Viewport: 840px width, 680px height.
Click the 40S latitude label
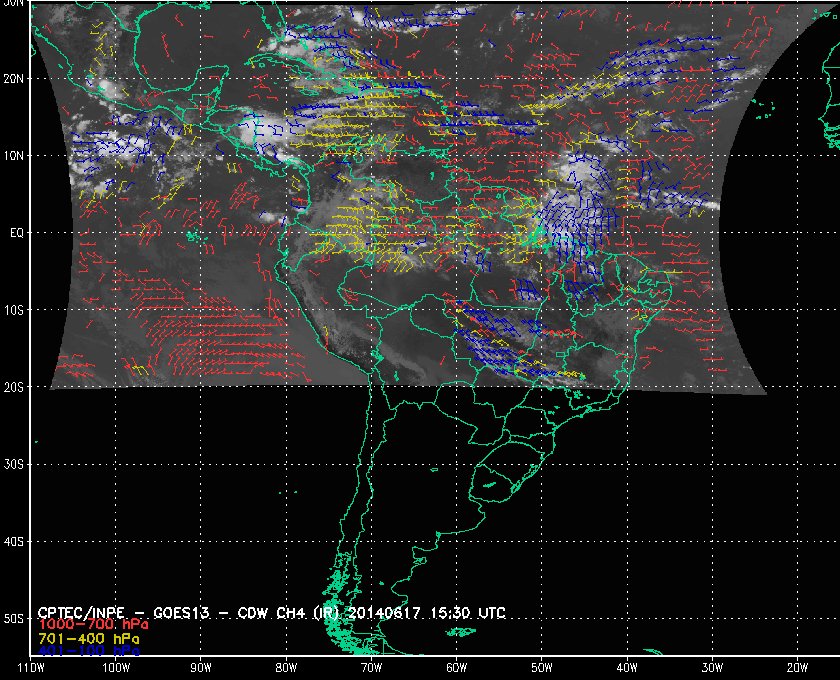coord(14,542)
